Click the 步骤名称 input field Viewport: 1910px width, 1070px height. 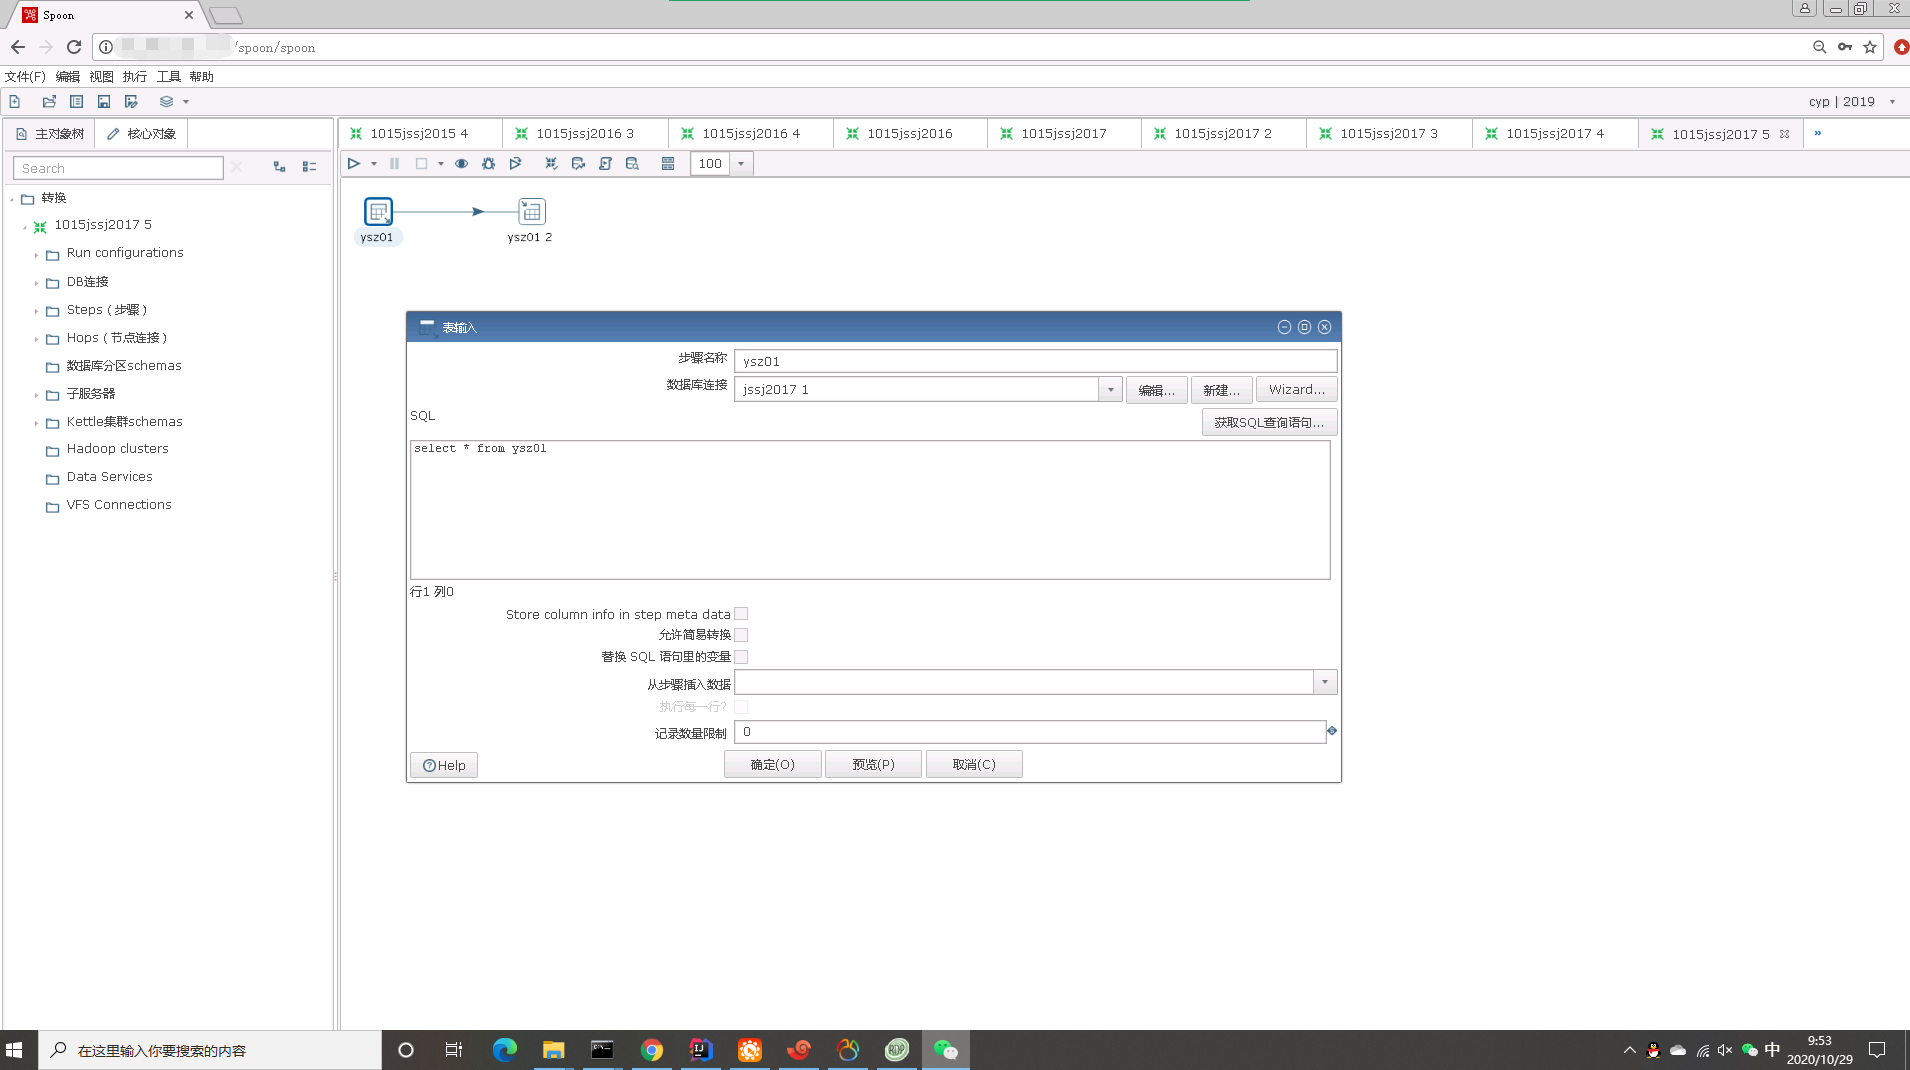[x=1035, y=361]
